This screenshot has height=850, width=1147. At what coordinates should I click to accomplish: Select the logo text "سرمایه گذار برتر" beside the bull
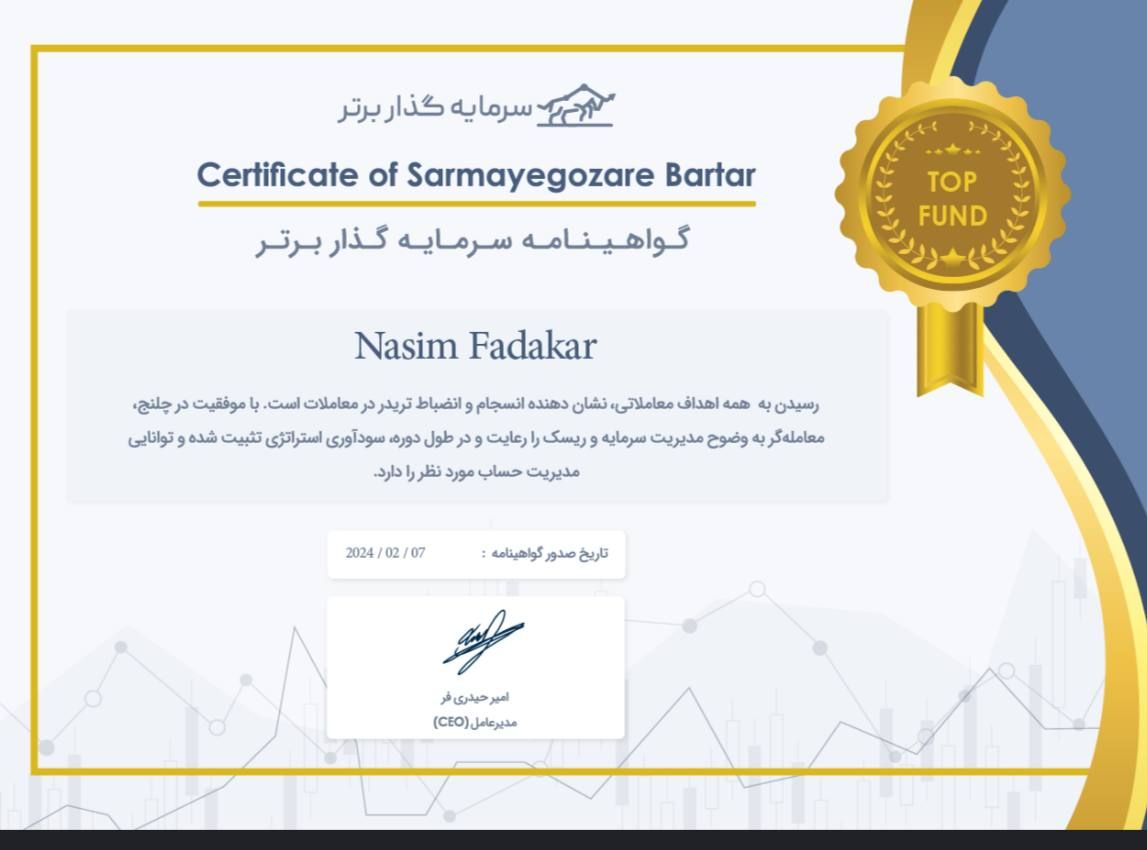click(435, 108)
